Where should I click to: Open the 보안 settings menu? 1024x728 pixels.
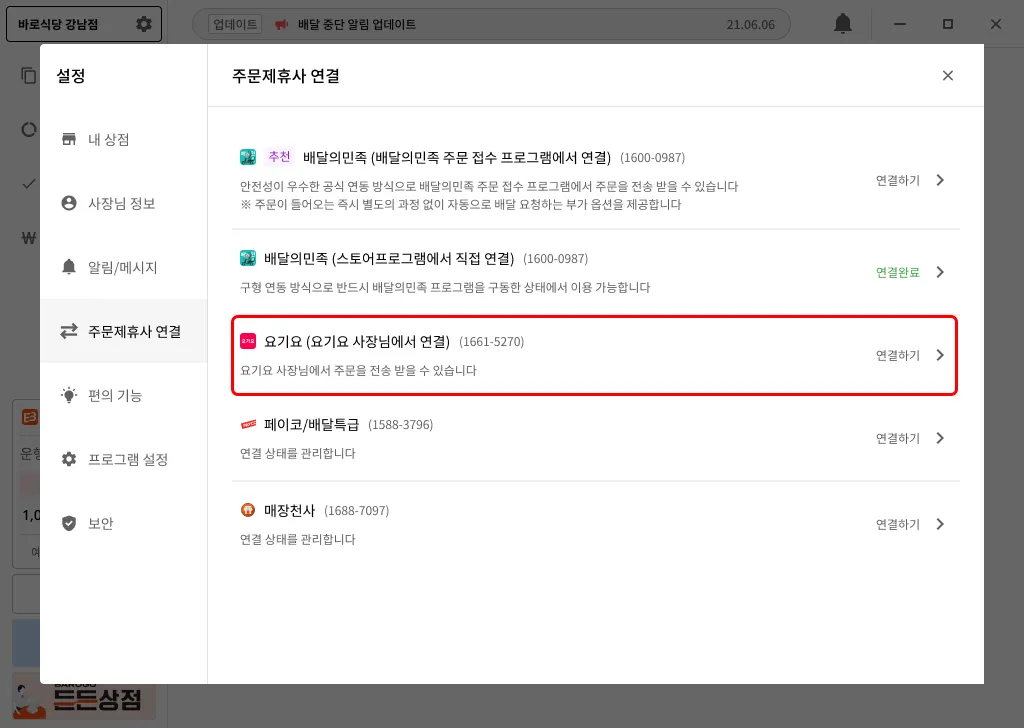tap(124, 523)
